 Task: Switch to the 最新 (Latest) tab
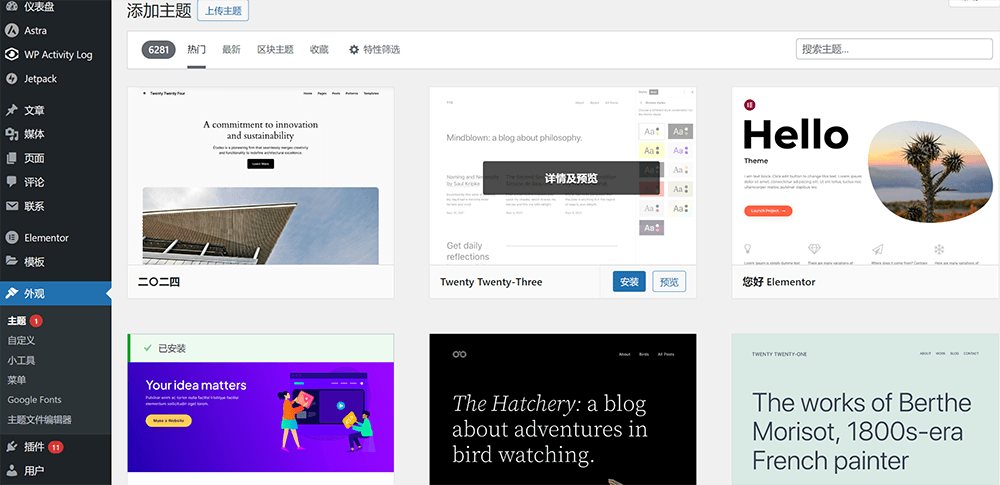coord(232,49)
